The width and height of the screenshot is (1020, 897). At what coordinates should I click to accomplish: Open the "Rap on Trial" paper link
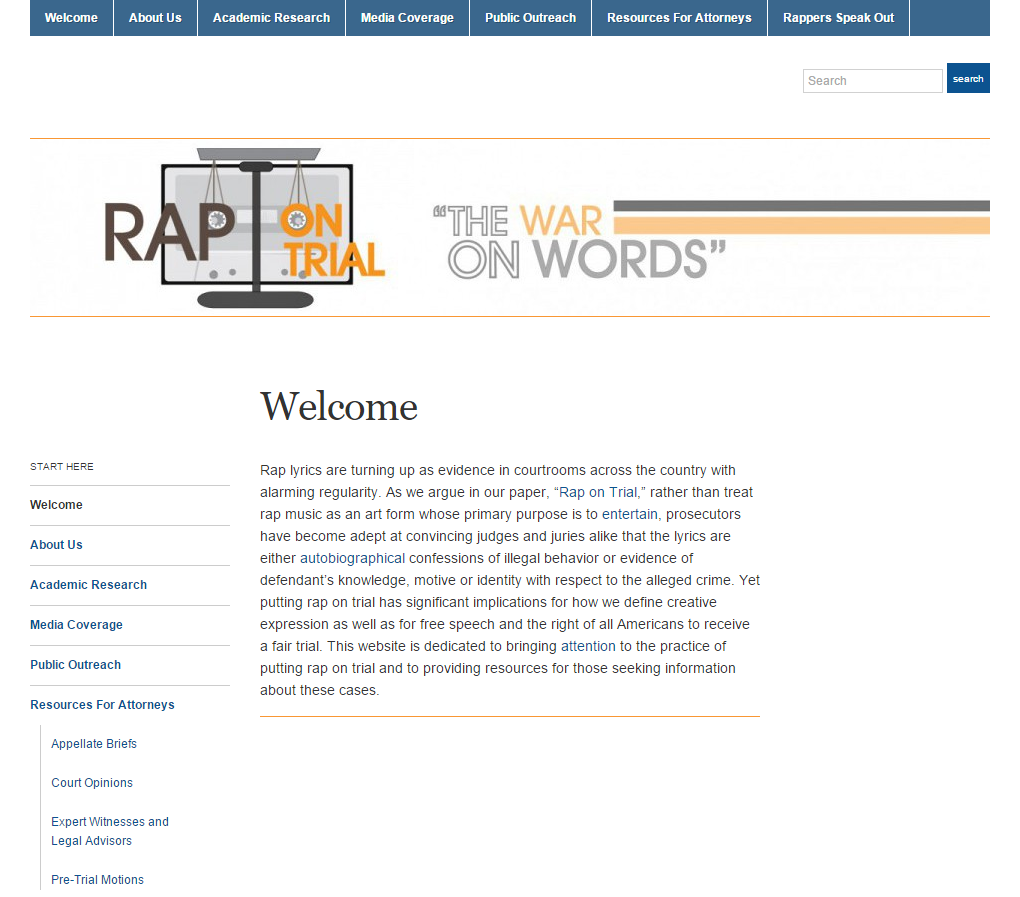point(598,492)
